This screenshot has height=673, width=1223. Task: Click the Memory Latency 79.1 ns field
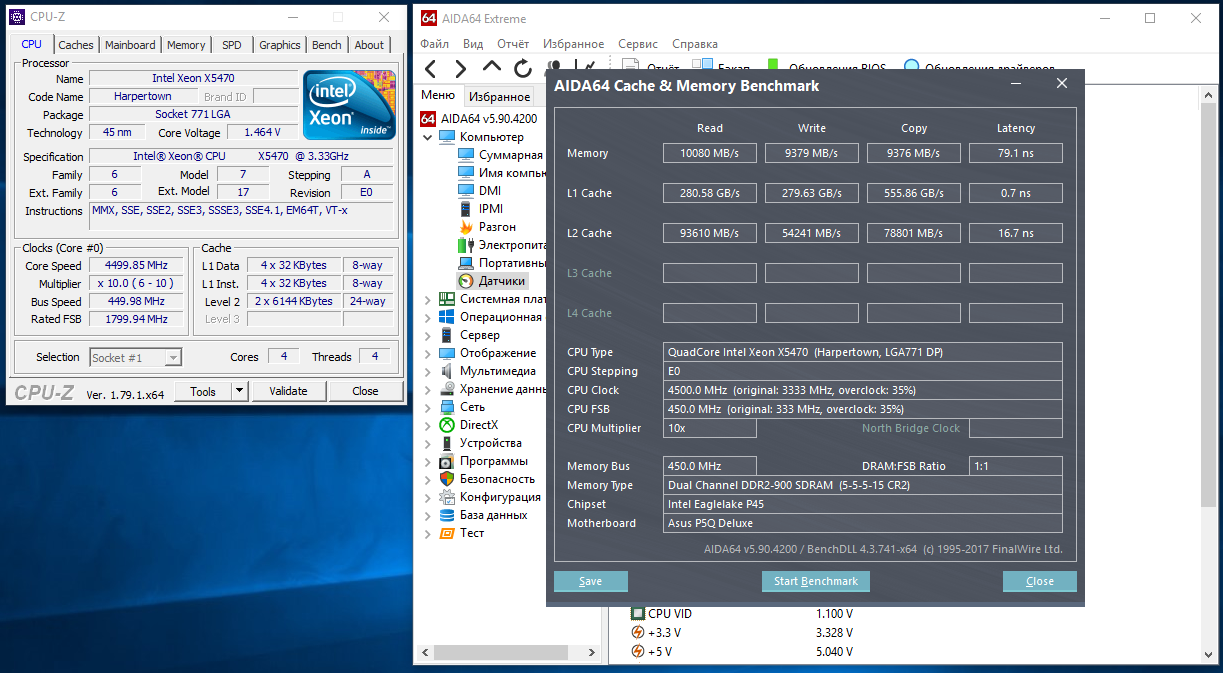(1016, 153)
